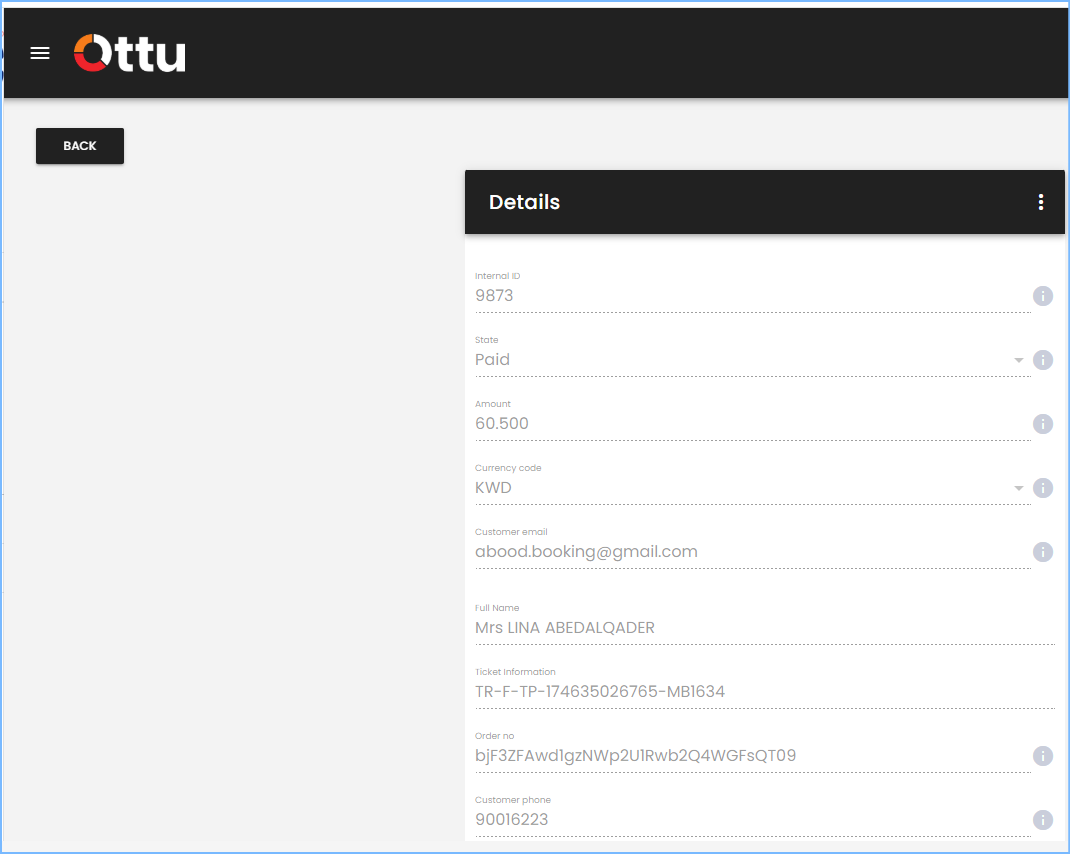Select the Order no field value
Viewport: 1070px width, 854px height.
753,756
